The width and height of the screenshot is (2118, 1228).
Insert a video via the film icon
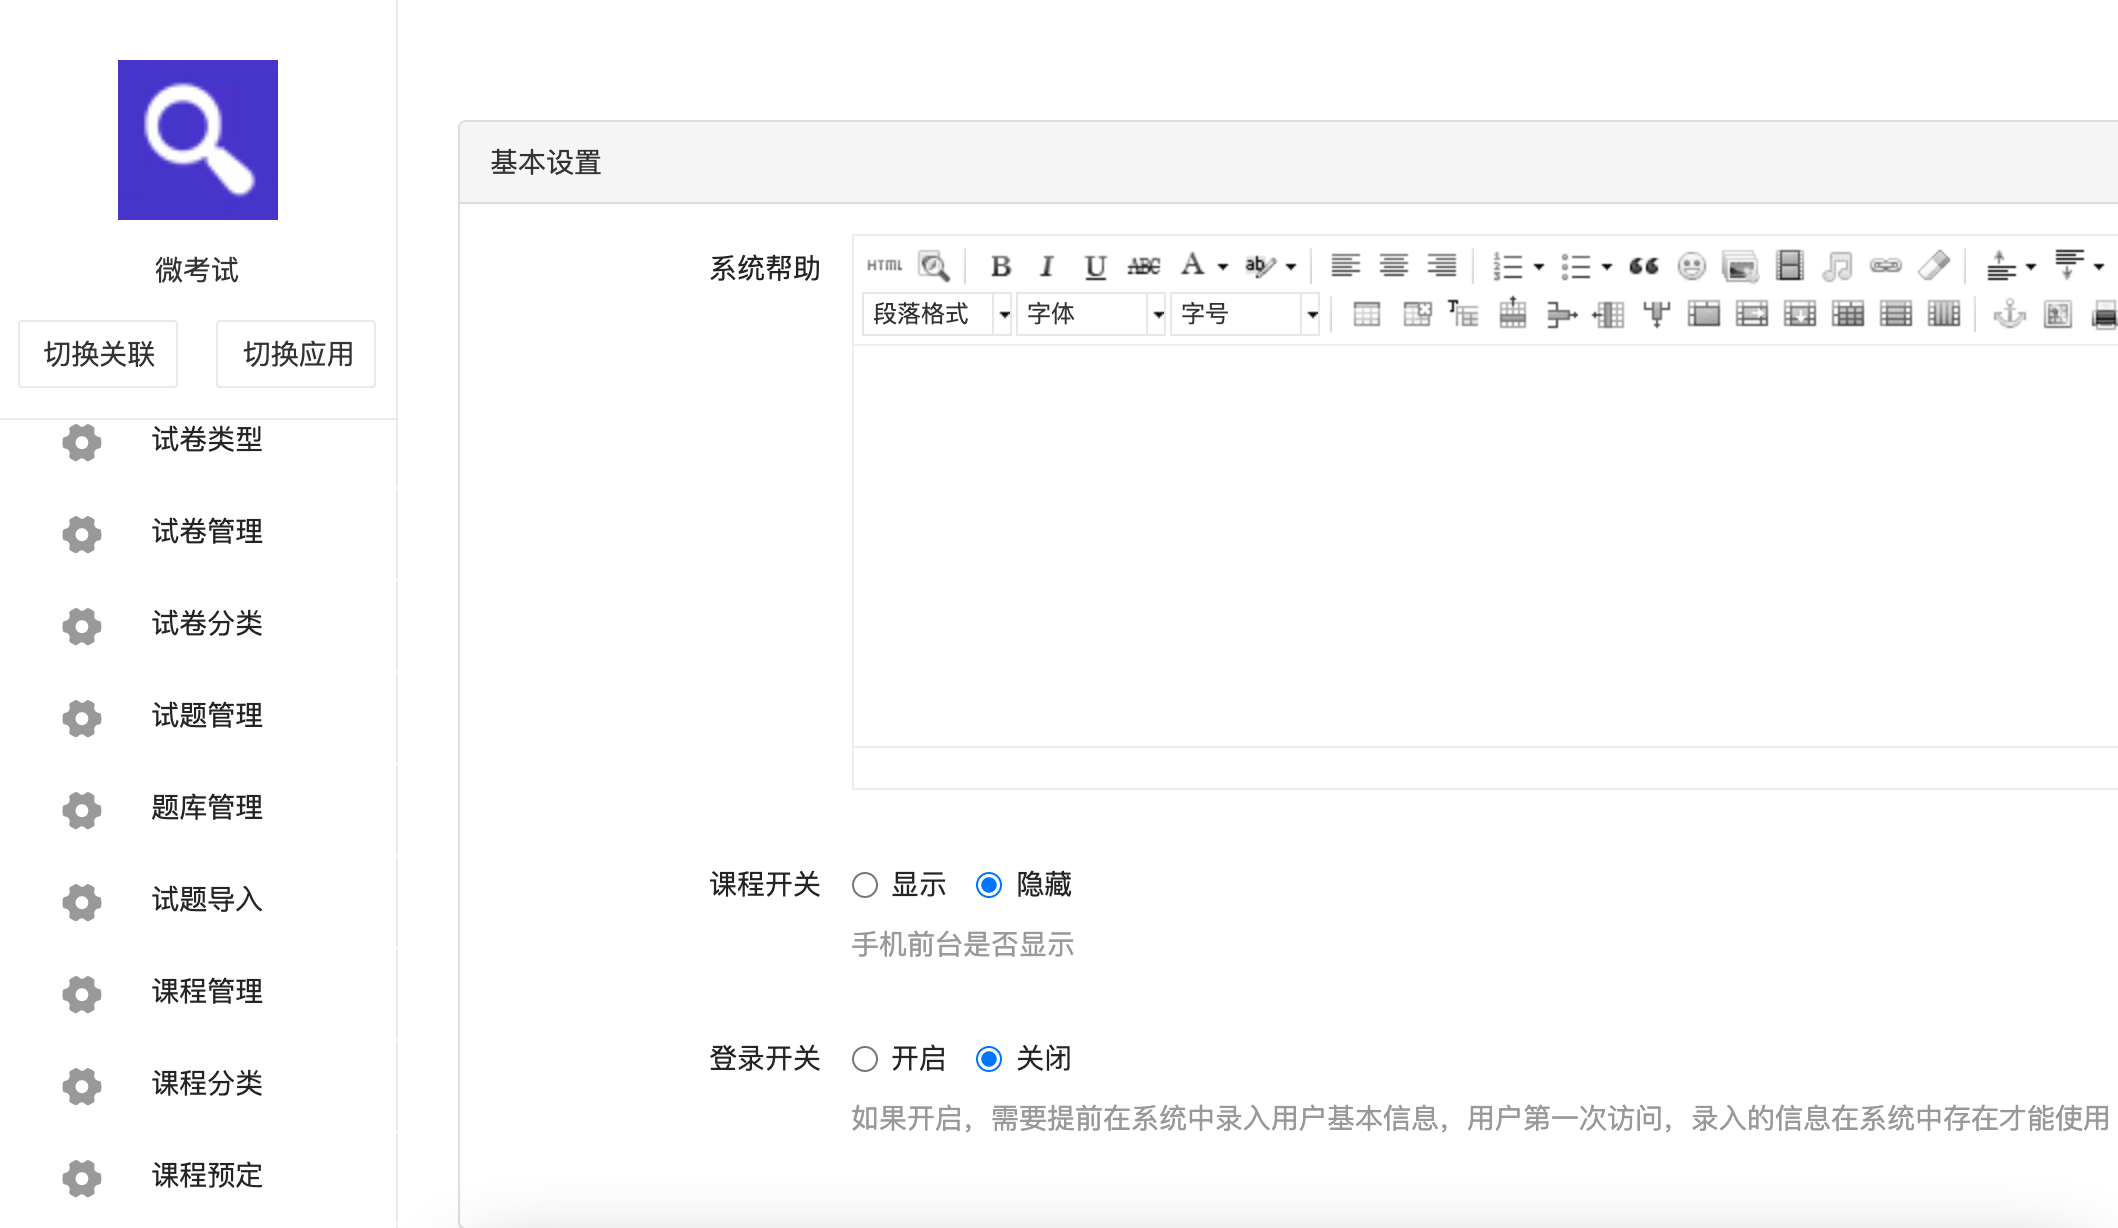click(1789, 266)
